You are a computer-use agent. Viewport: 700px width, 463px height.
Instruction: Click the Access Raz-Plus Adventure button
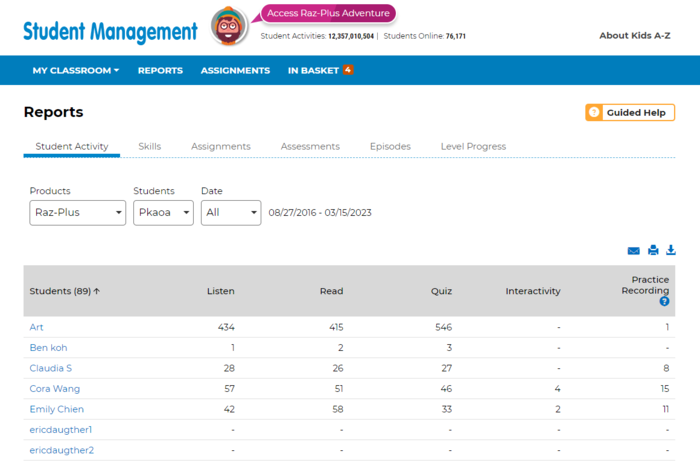[x=329, y=13]
